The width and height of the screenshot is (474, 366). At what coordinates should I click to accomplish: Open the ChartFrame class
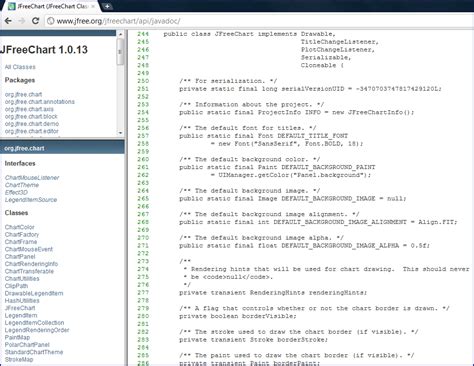coord(21,242)
